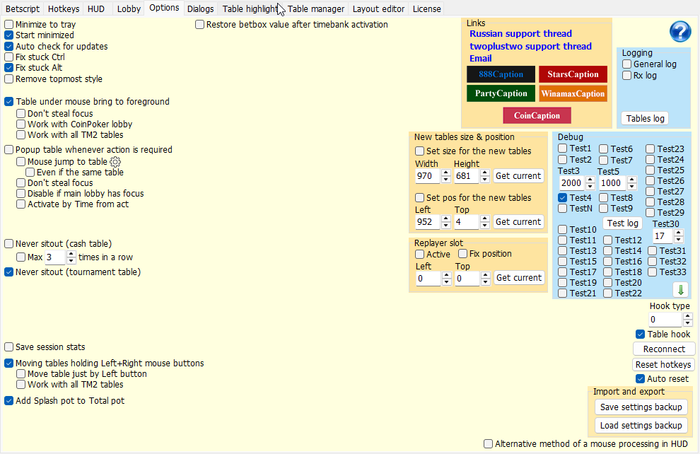Click the Test log button

click(x=622, y=223)
